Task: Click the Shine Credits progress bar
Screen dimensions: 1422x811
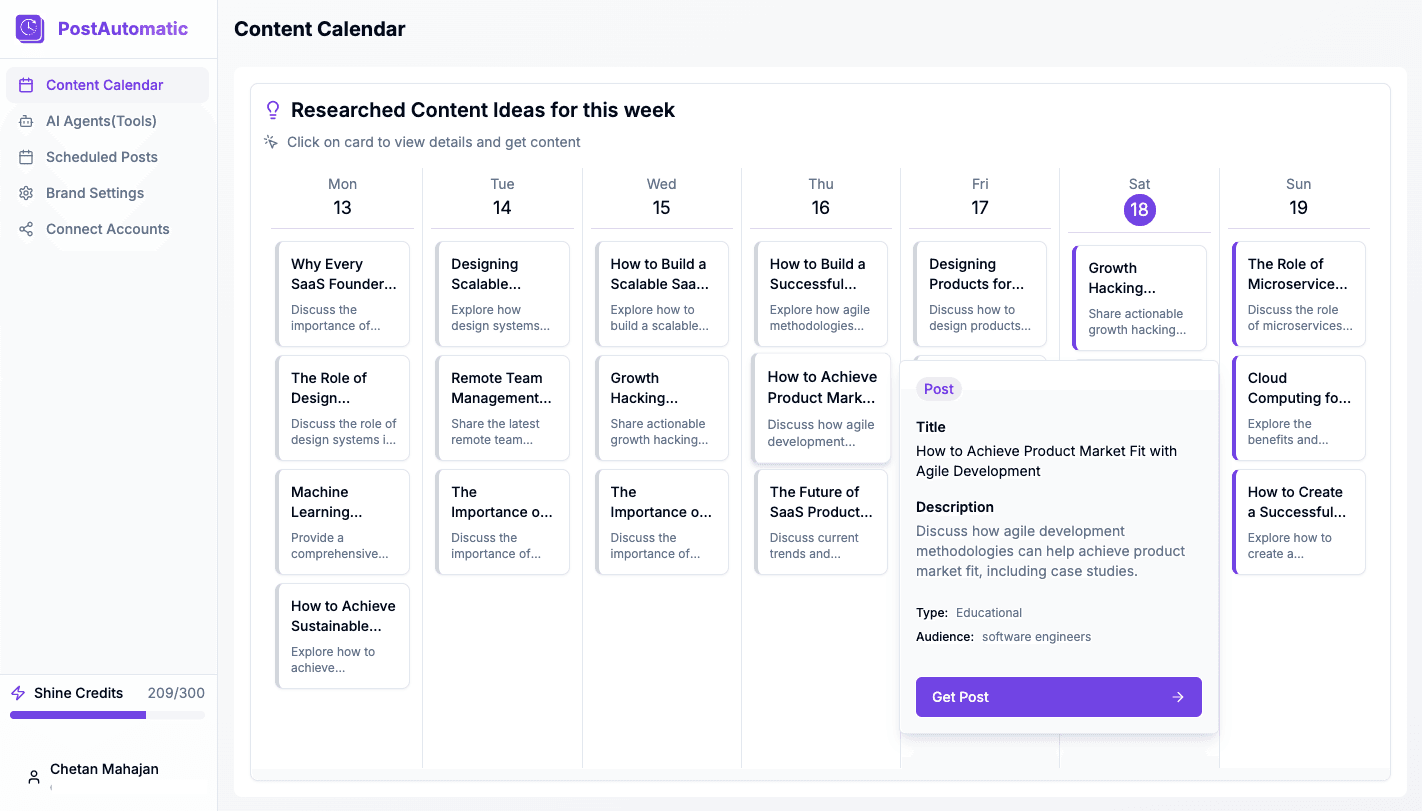Action: coord(107,715)
